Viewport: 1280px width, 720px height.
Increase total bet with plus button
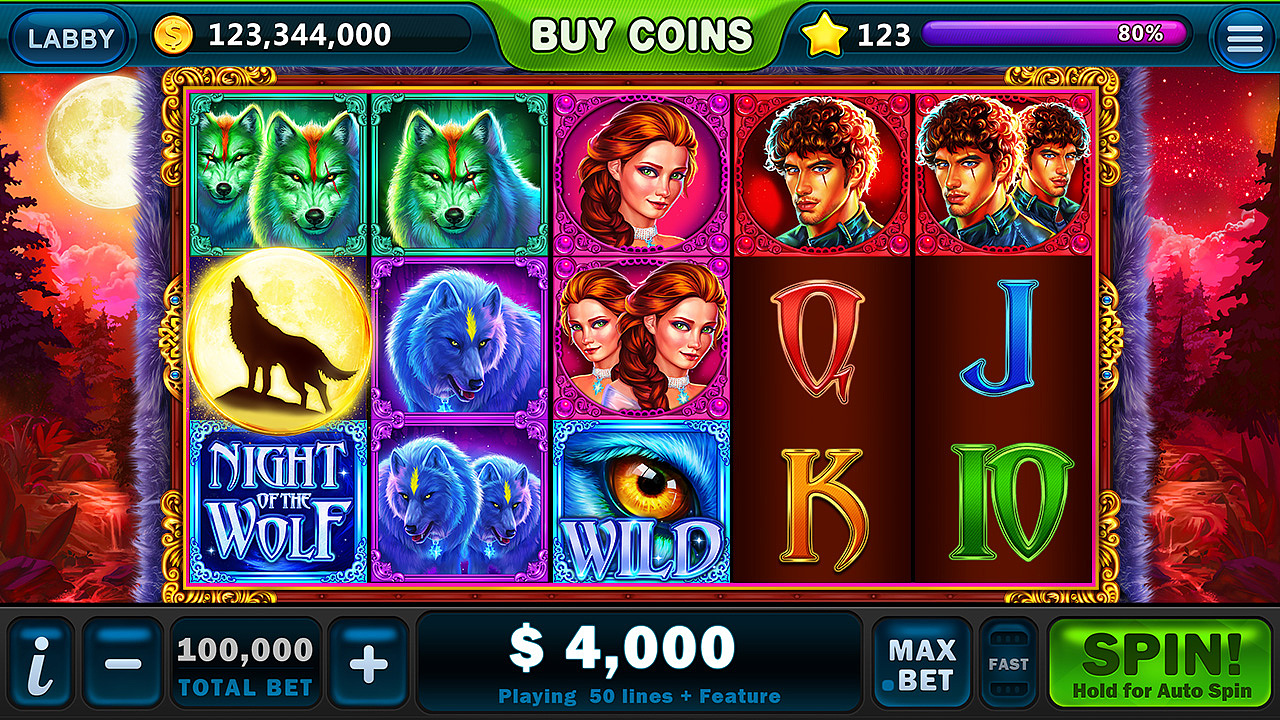(368, 663)
